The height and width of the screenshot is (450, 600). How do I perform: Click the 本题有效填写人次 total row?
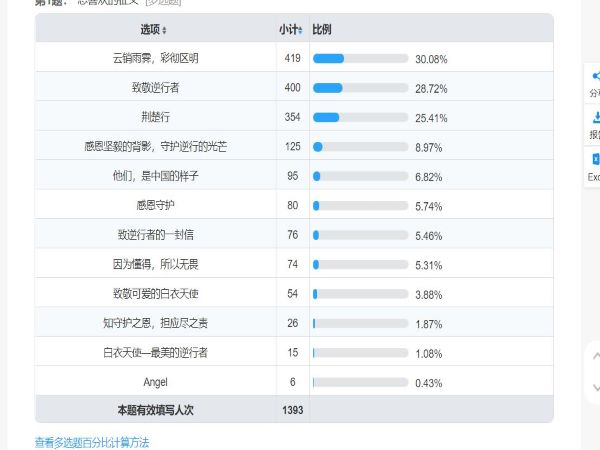294,409
